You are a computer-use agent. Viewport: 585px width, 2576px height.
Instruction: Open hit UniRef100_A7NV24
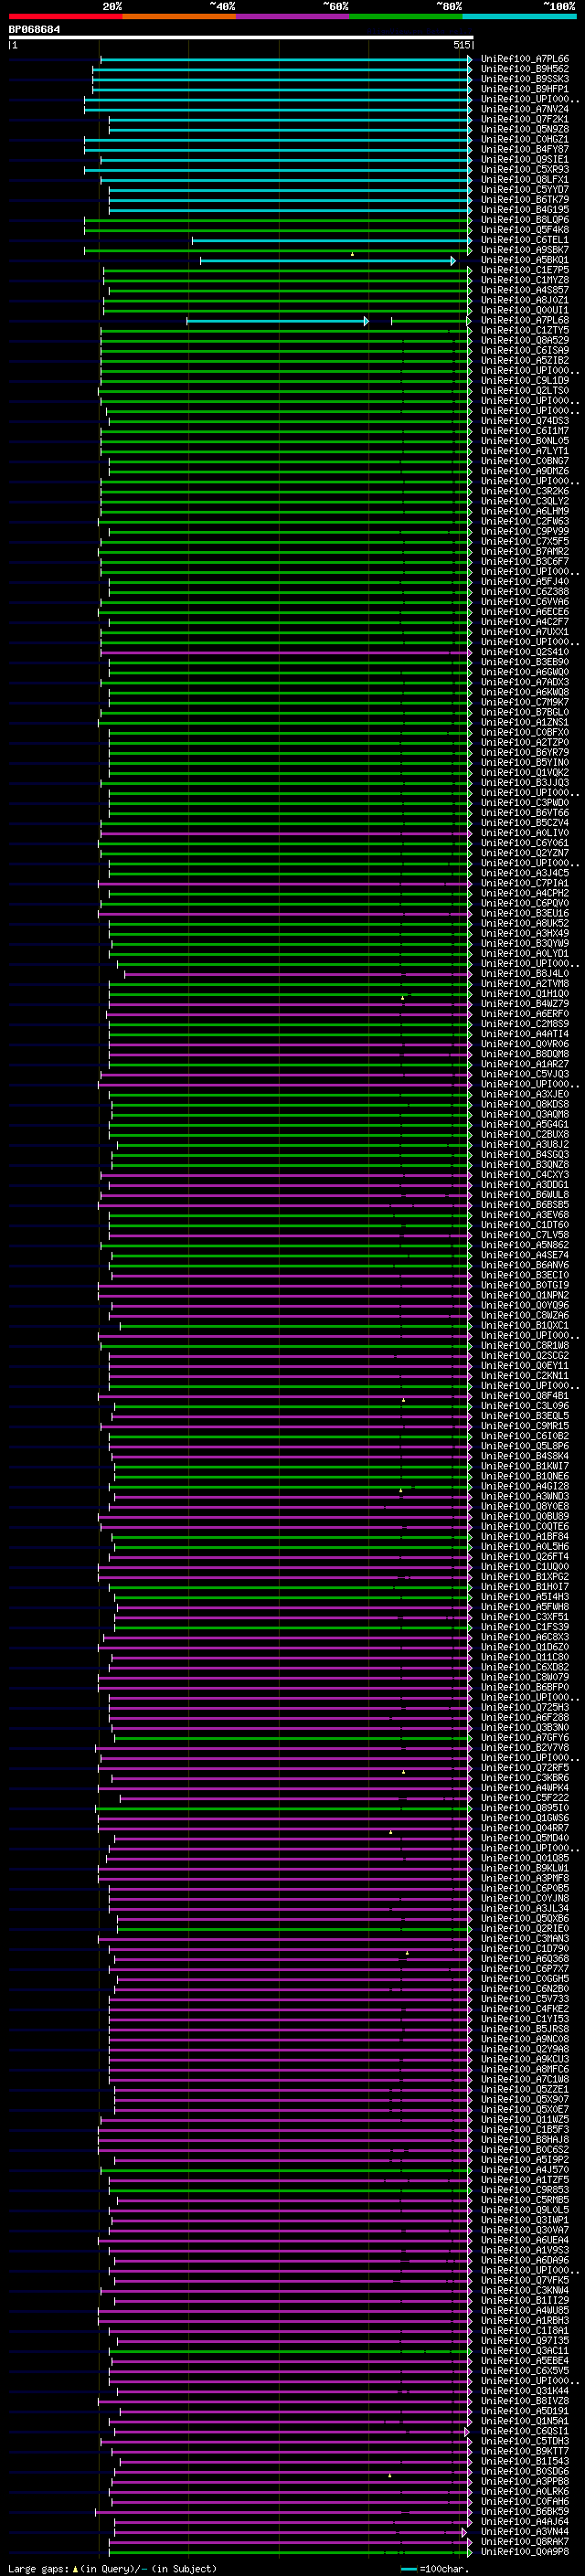(524, 109)
